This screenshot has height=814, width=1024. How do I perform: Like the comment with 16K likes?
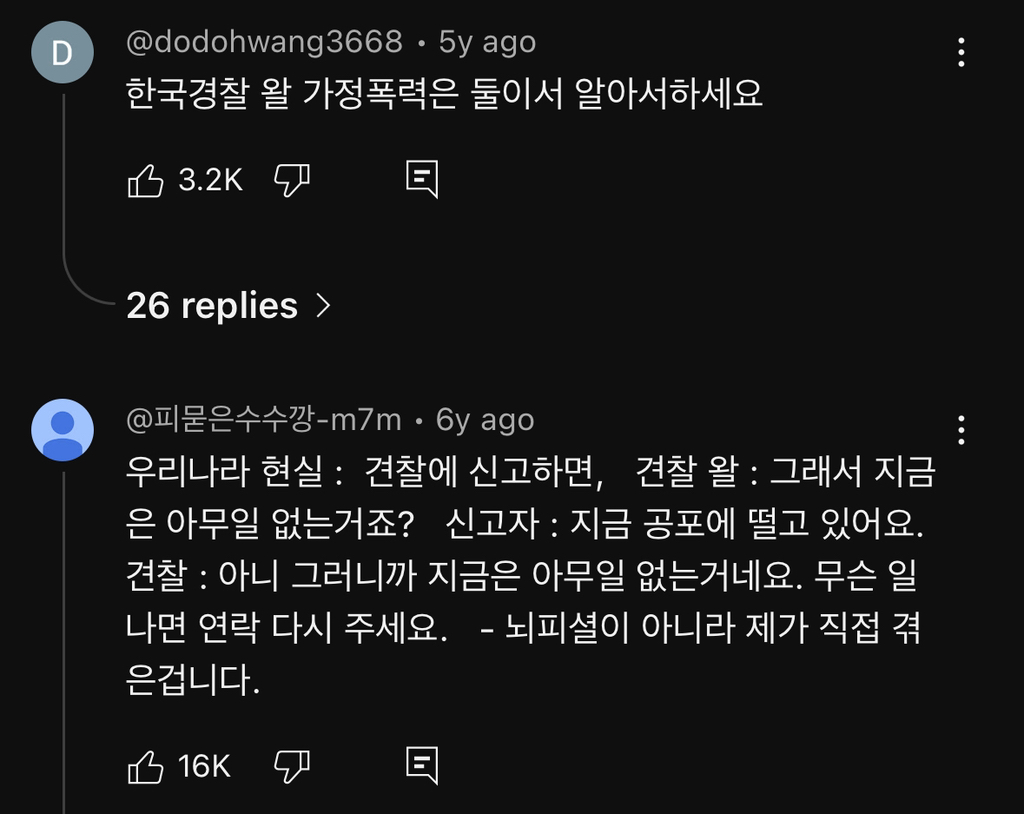point(146,767)
